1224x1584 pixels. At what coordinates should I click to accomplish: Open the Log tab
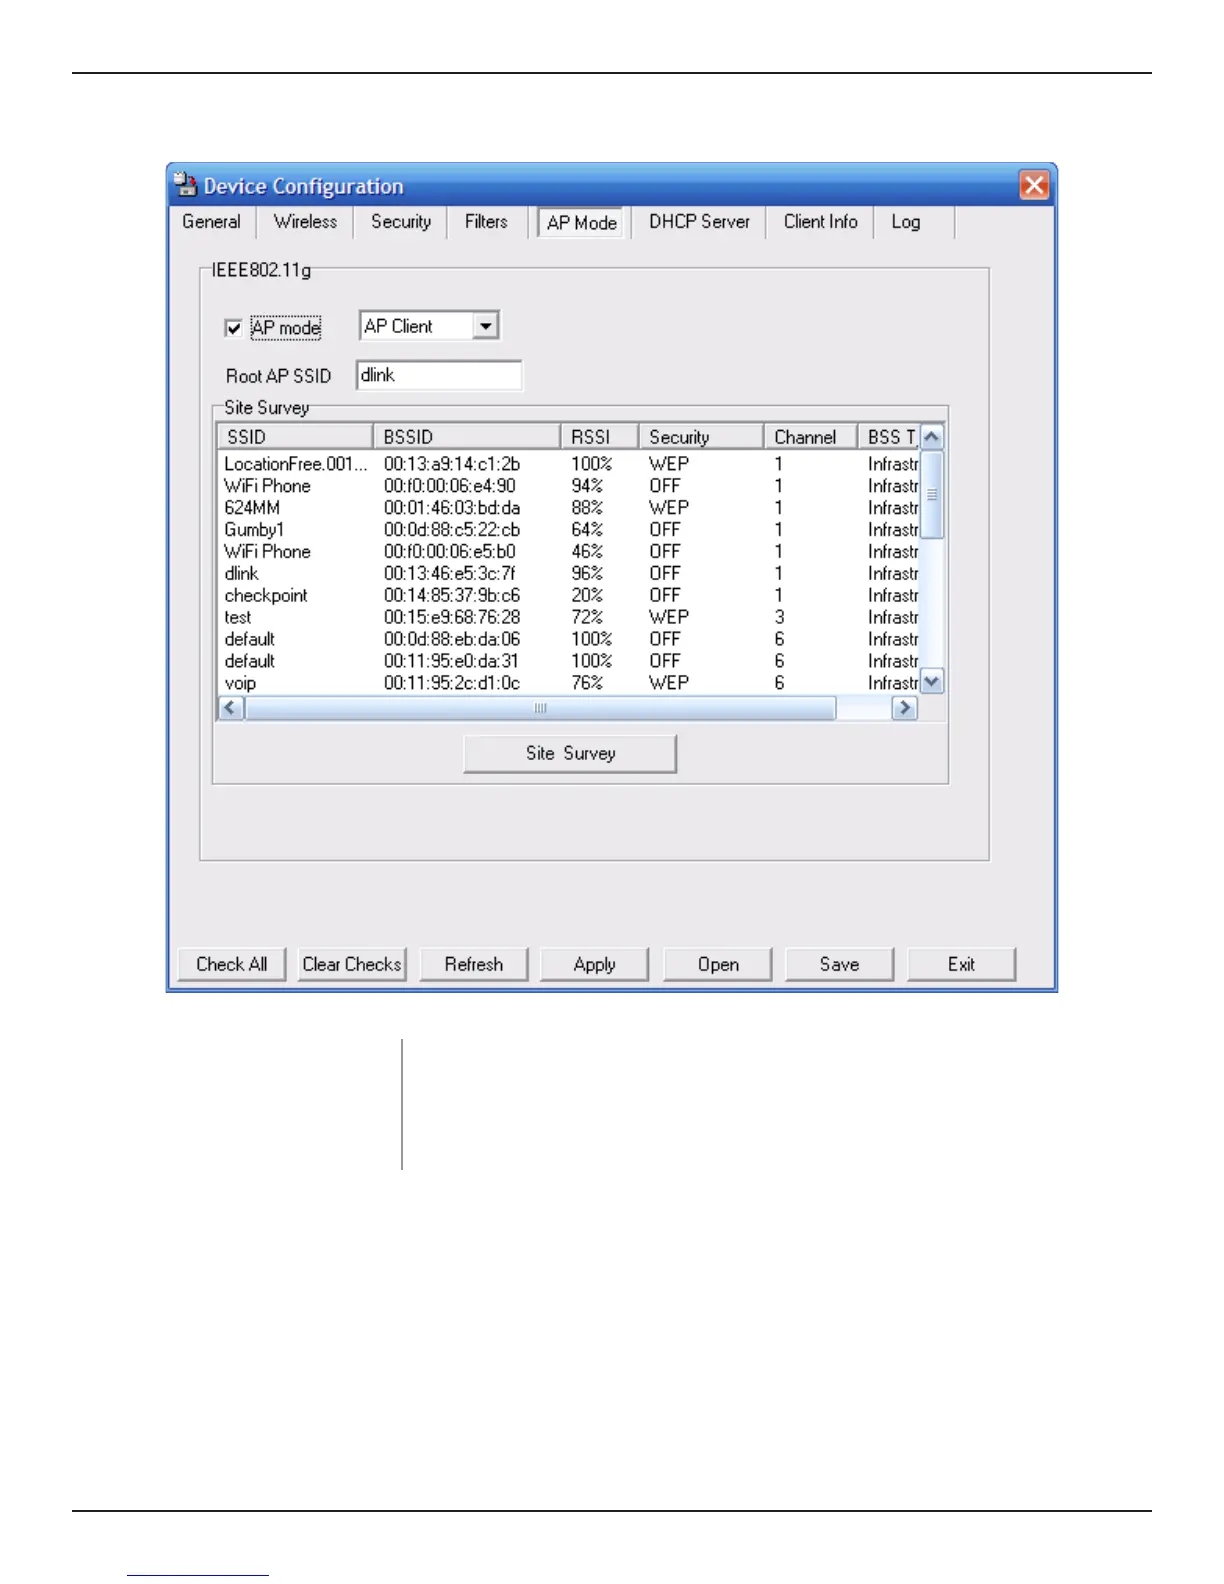[906, 222]
